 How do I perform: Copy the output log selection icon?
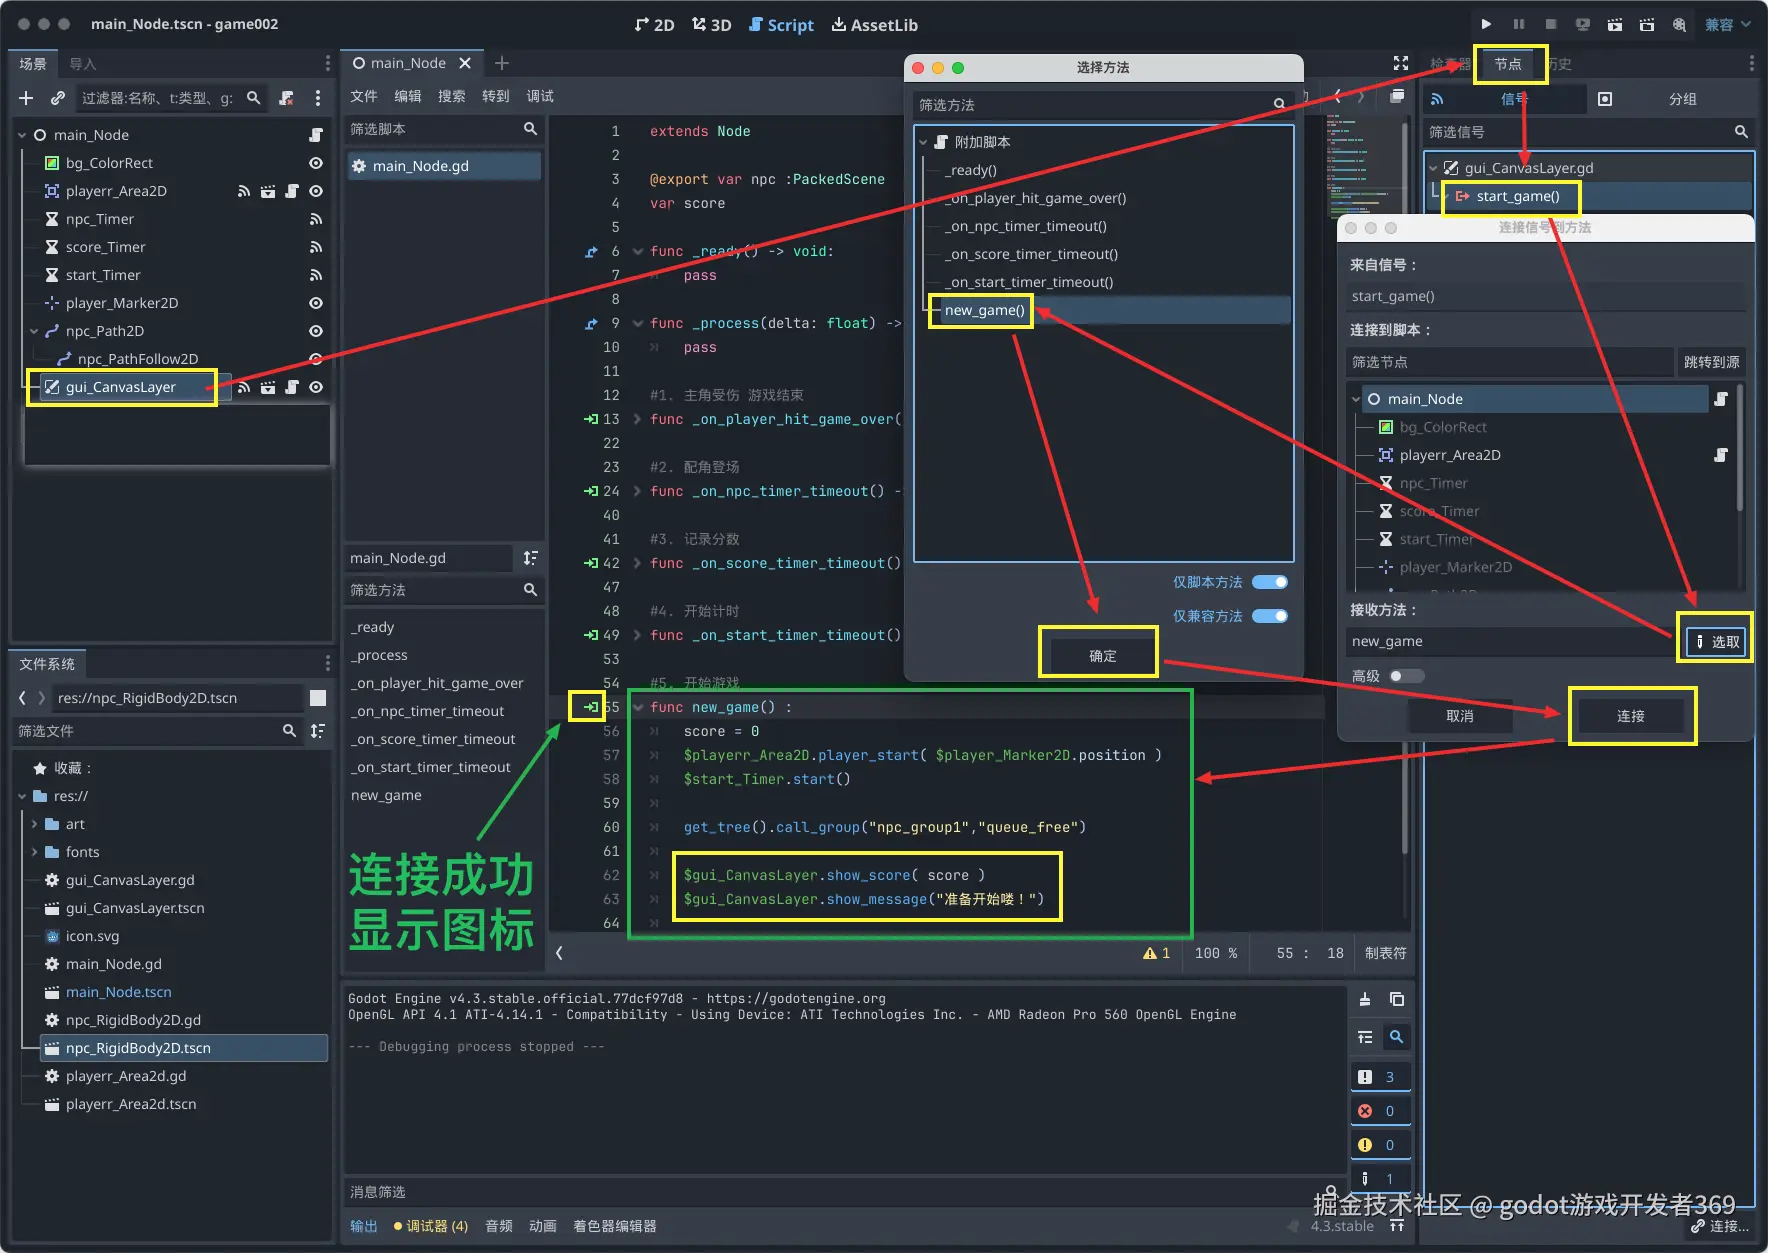[1397, 999]
